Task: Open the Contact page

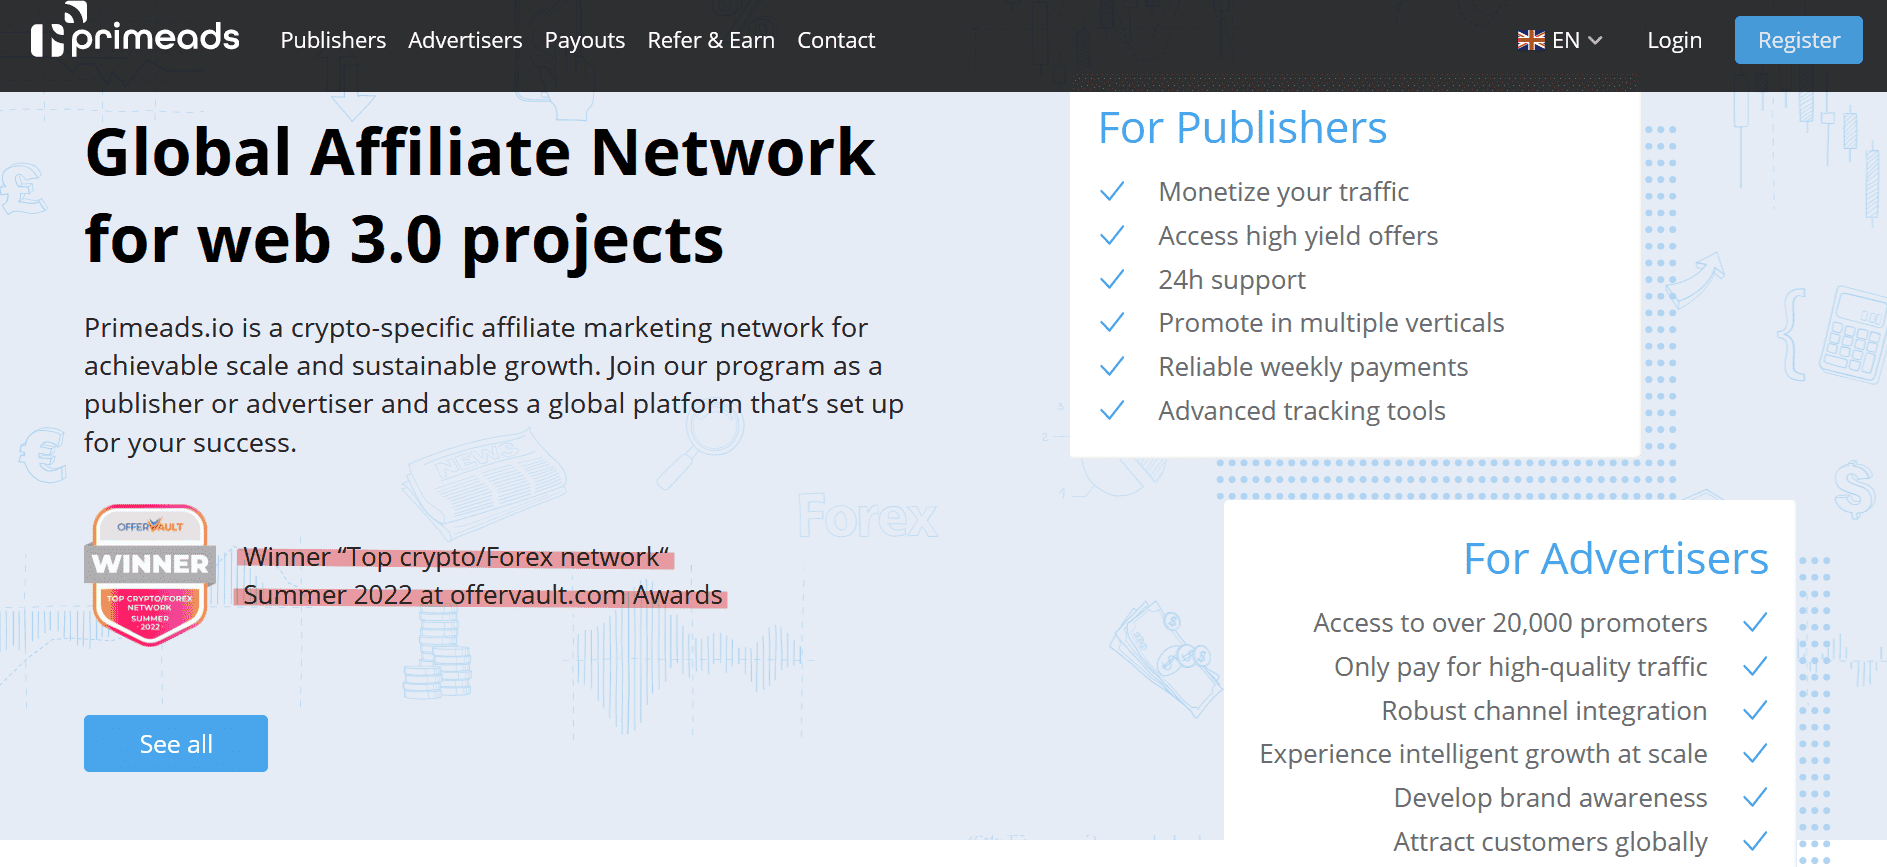Action: tap(836, 40)
